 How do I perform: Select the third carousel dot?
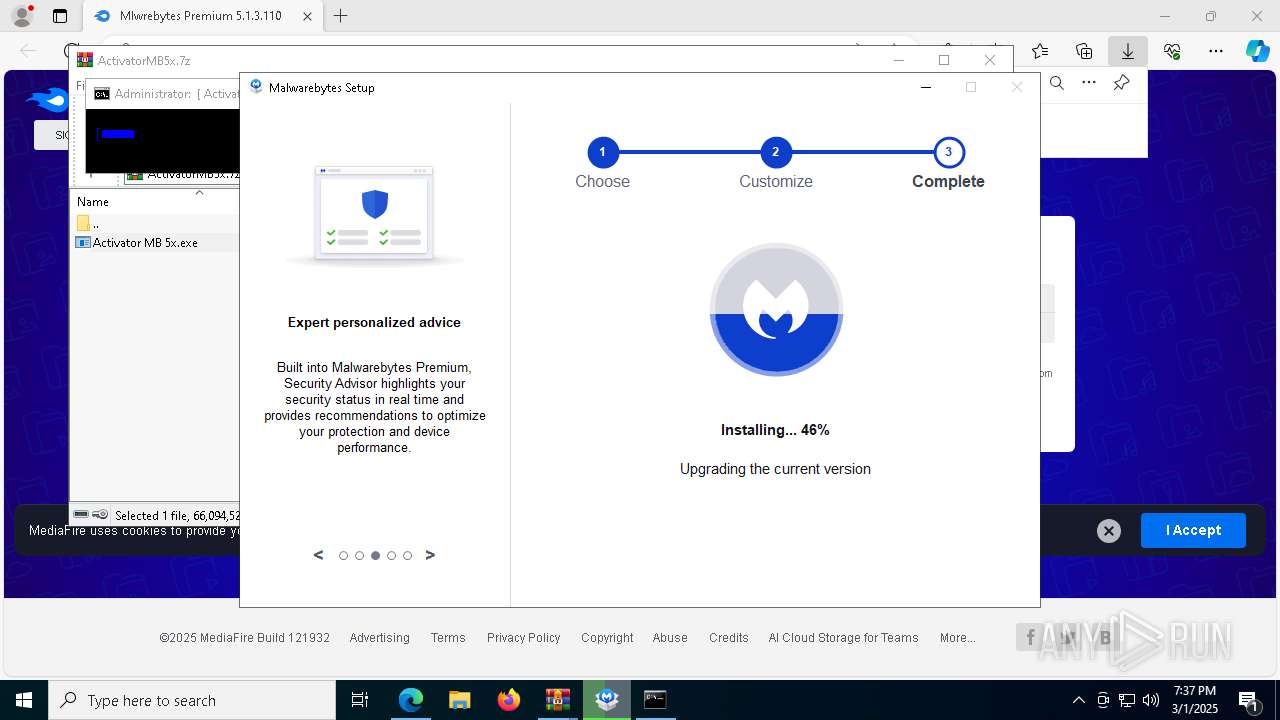coord(375,556)
